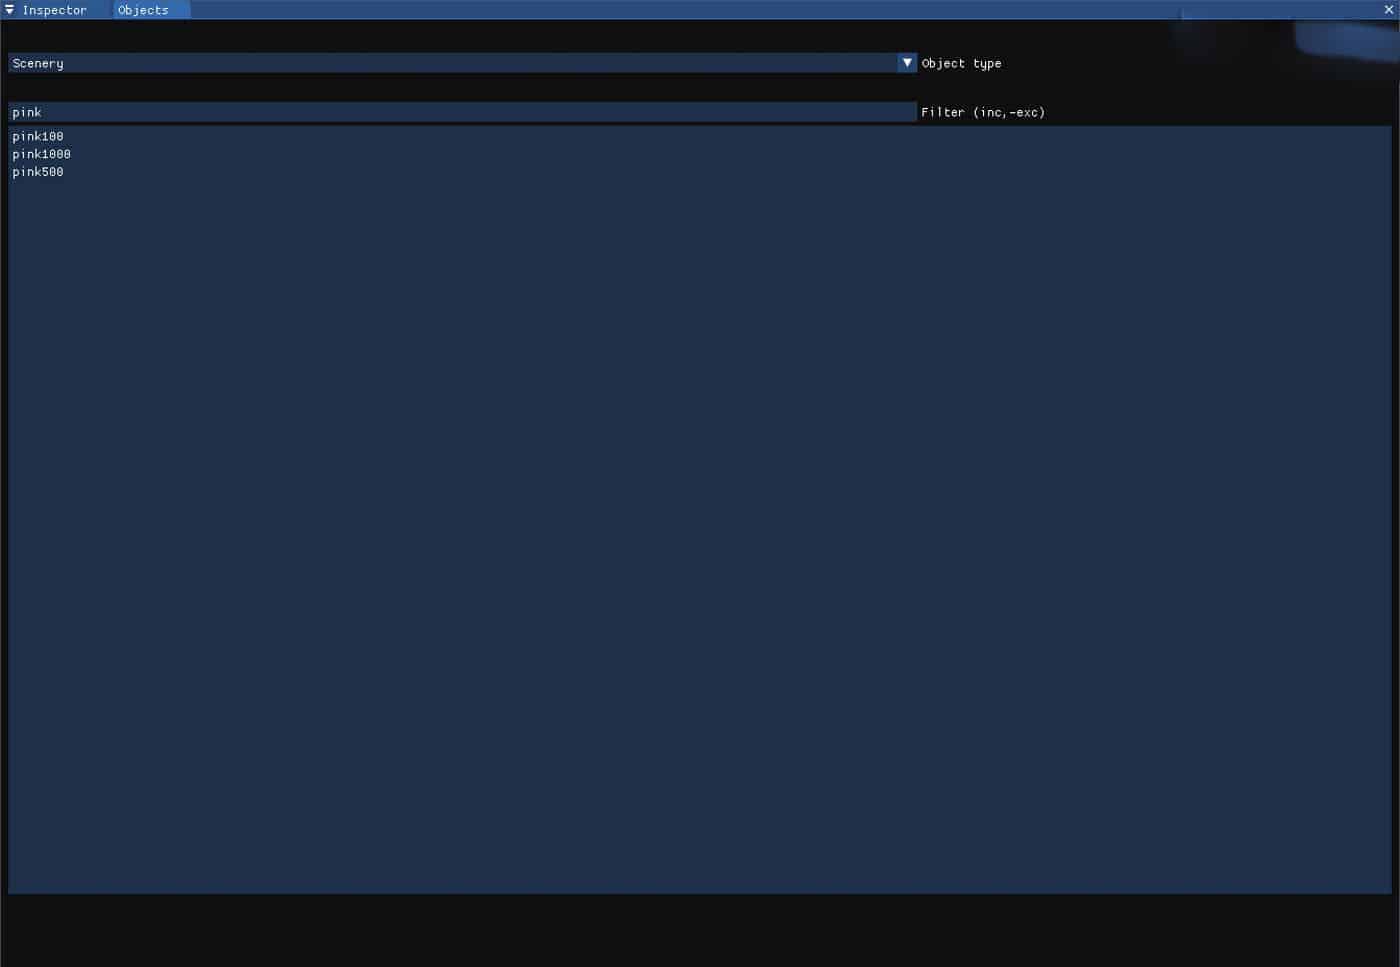Click the empty title bar area
Screen dimensions: 1400x967
click(x=700, y=10)
